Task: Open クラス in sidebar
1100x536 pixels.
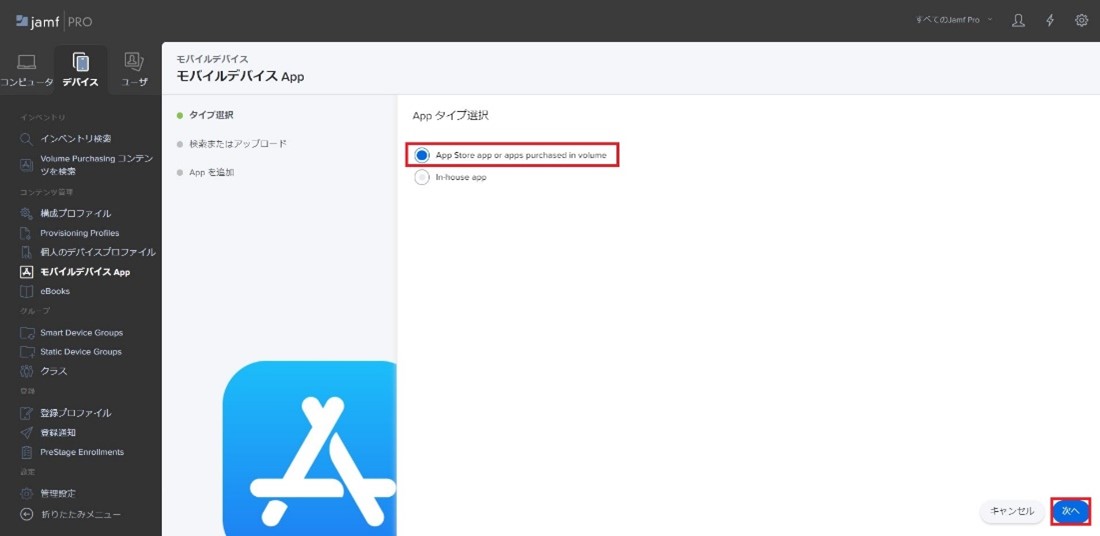Action: (53, 371)
